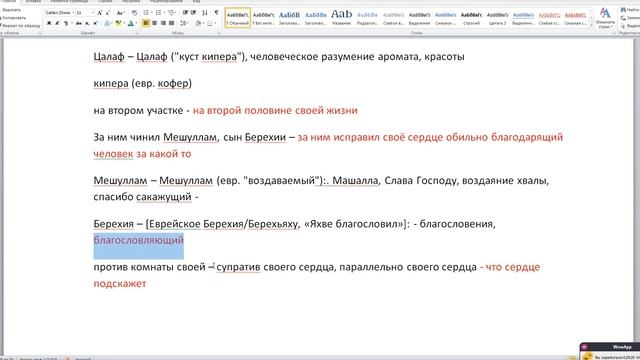This screenshot has width=640, height=360.
Task: Align text to the right
Action: click(x=163, y=23)
